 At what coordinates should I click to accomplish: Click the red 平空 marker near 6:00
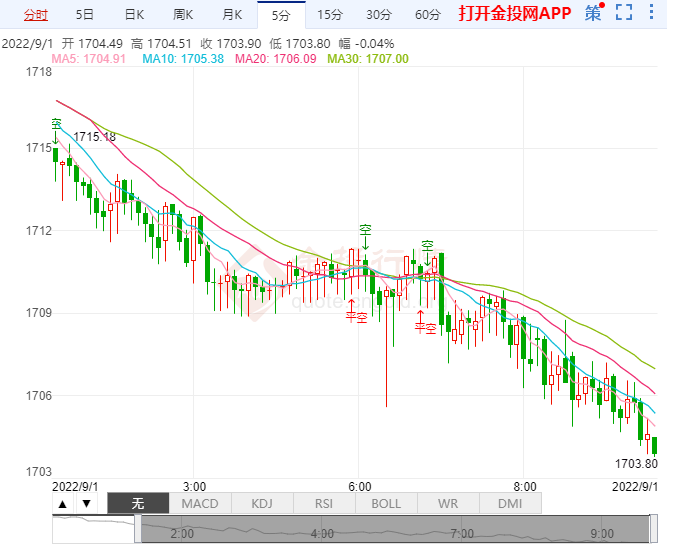356,318
